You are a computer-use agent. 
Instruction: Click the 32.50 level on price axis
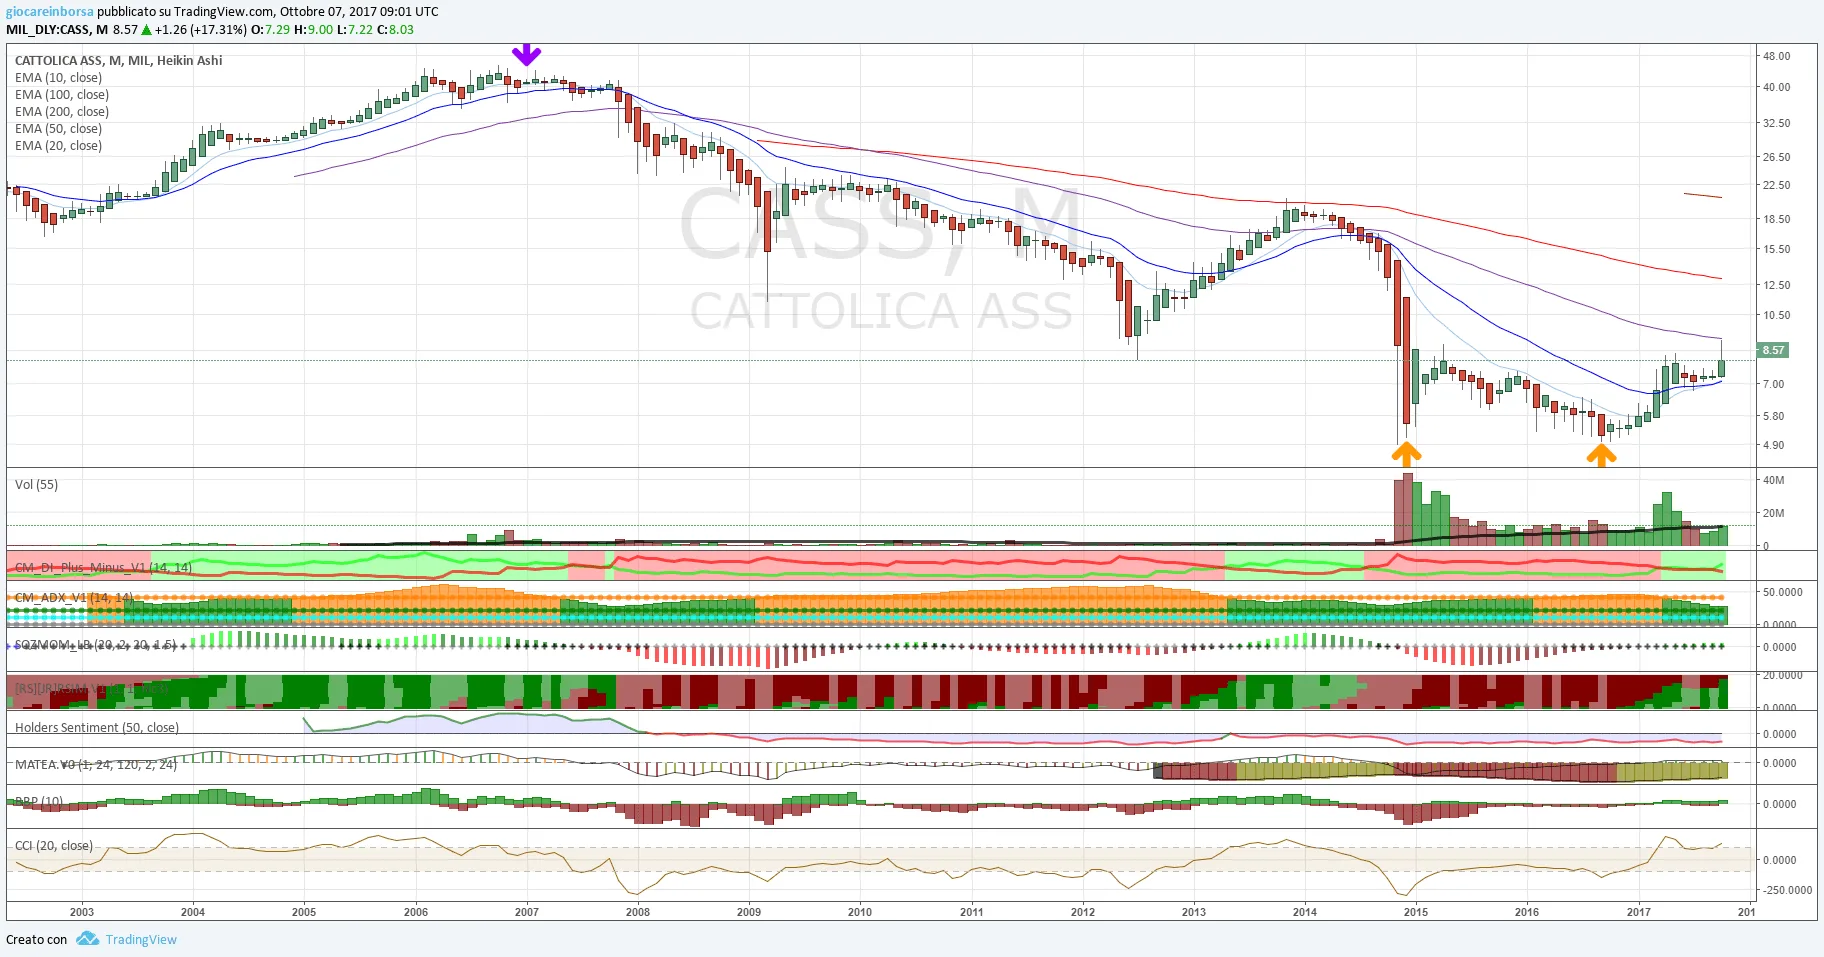pos(1777,123)
